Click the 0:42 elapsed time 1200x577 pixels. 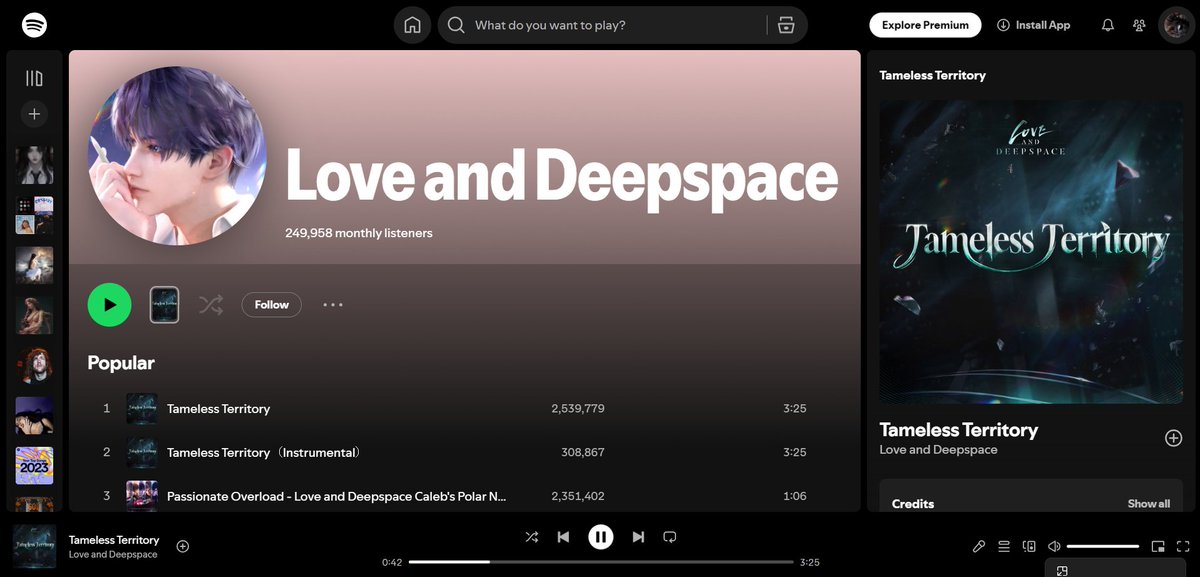point(392,562)
